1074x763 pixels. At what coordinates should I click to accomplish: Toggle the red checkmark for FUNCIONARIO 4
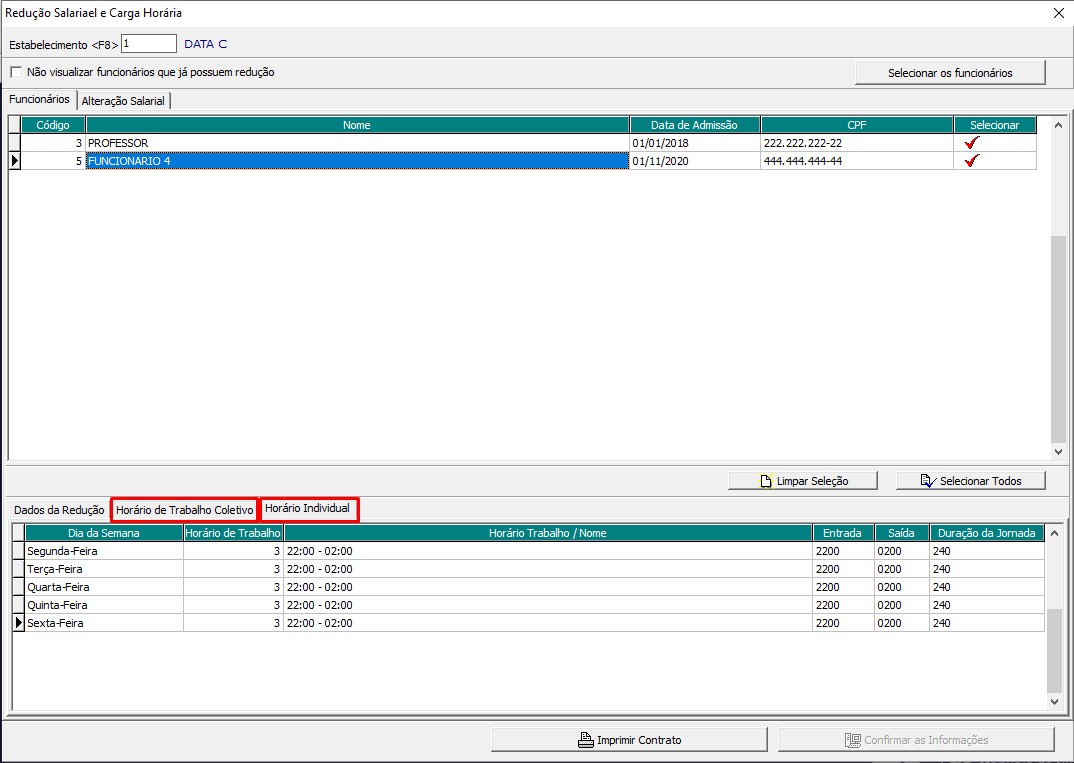coord(971,160)
